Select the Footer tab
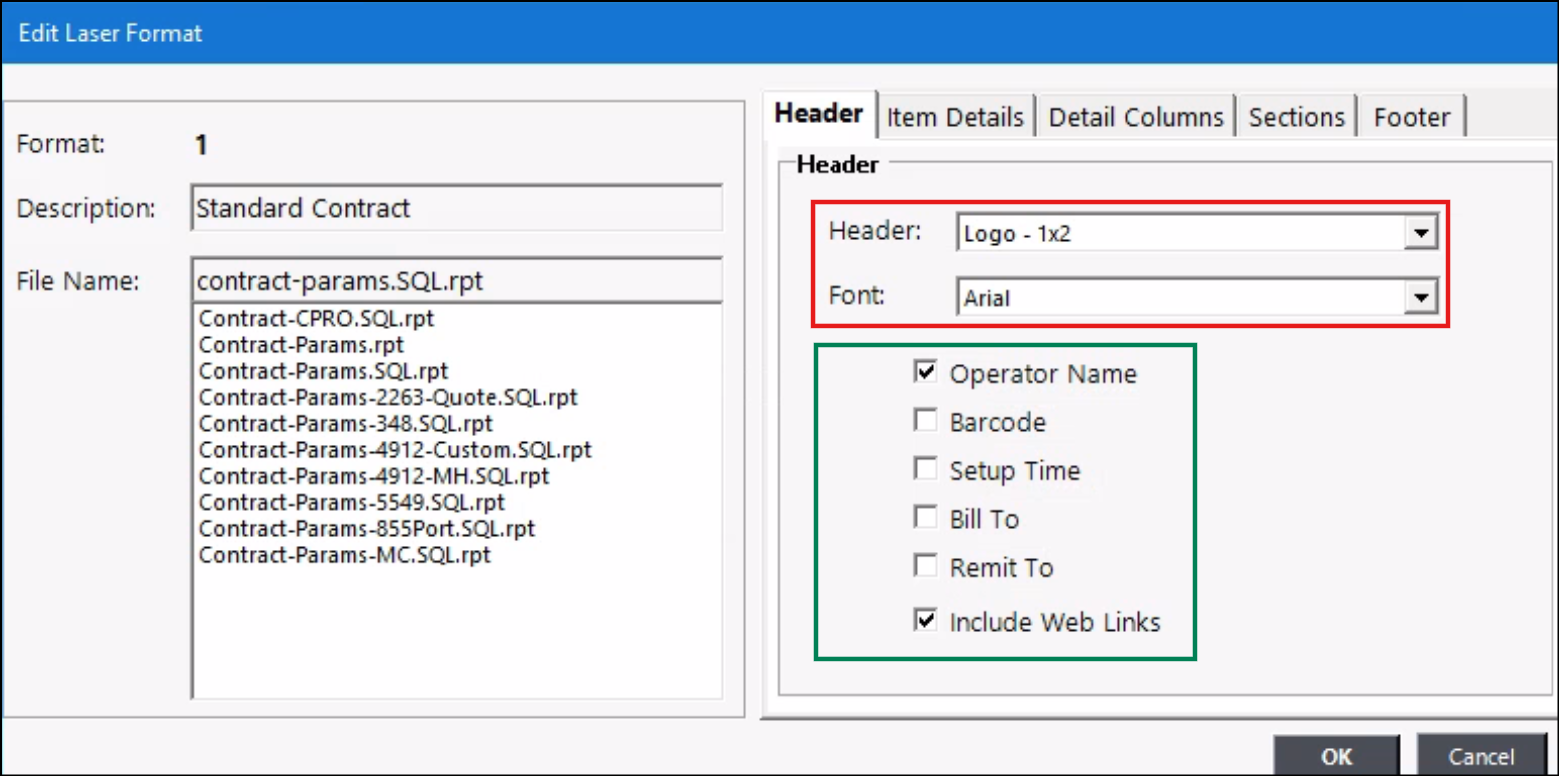The width and height of the screenshot is (1559, 776). (1411, 117)
